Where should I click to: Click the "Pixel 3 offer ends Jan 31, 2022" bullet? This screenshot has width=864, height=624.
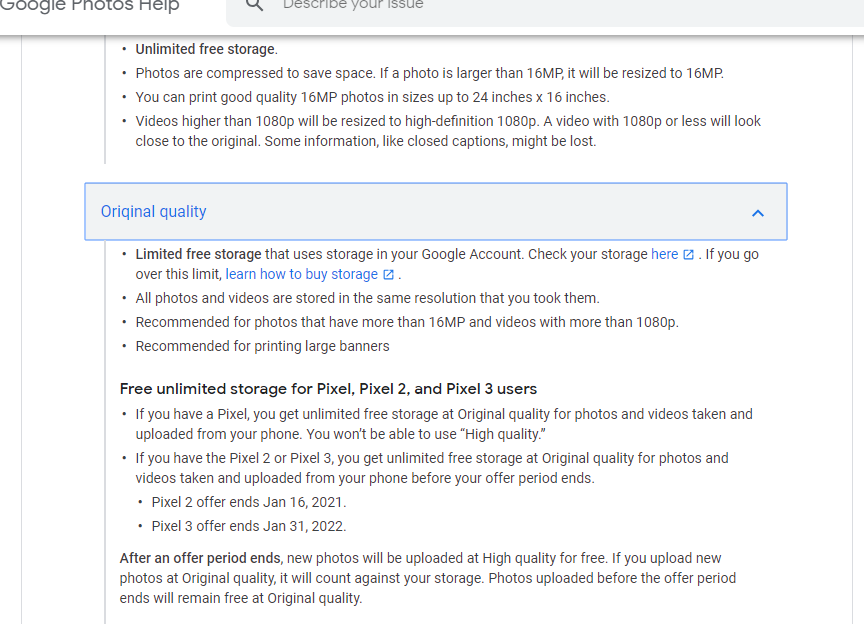pos(249,526)
